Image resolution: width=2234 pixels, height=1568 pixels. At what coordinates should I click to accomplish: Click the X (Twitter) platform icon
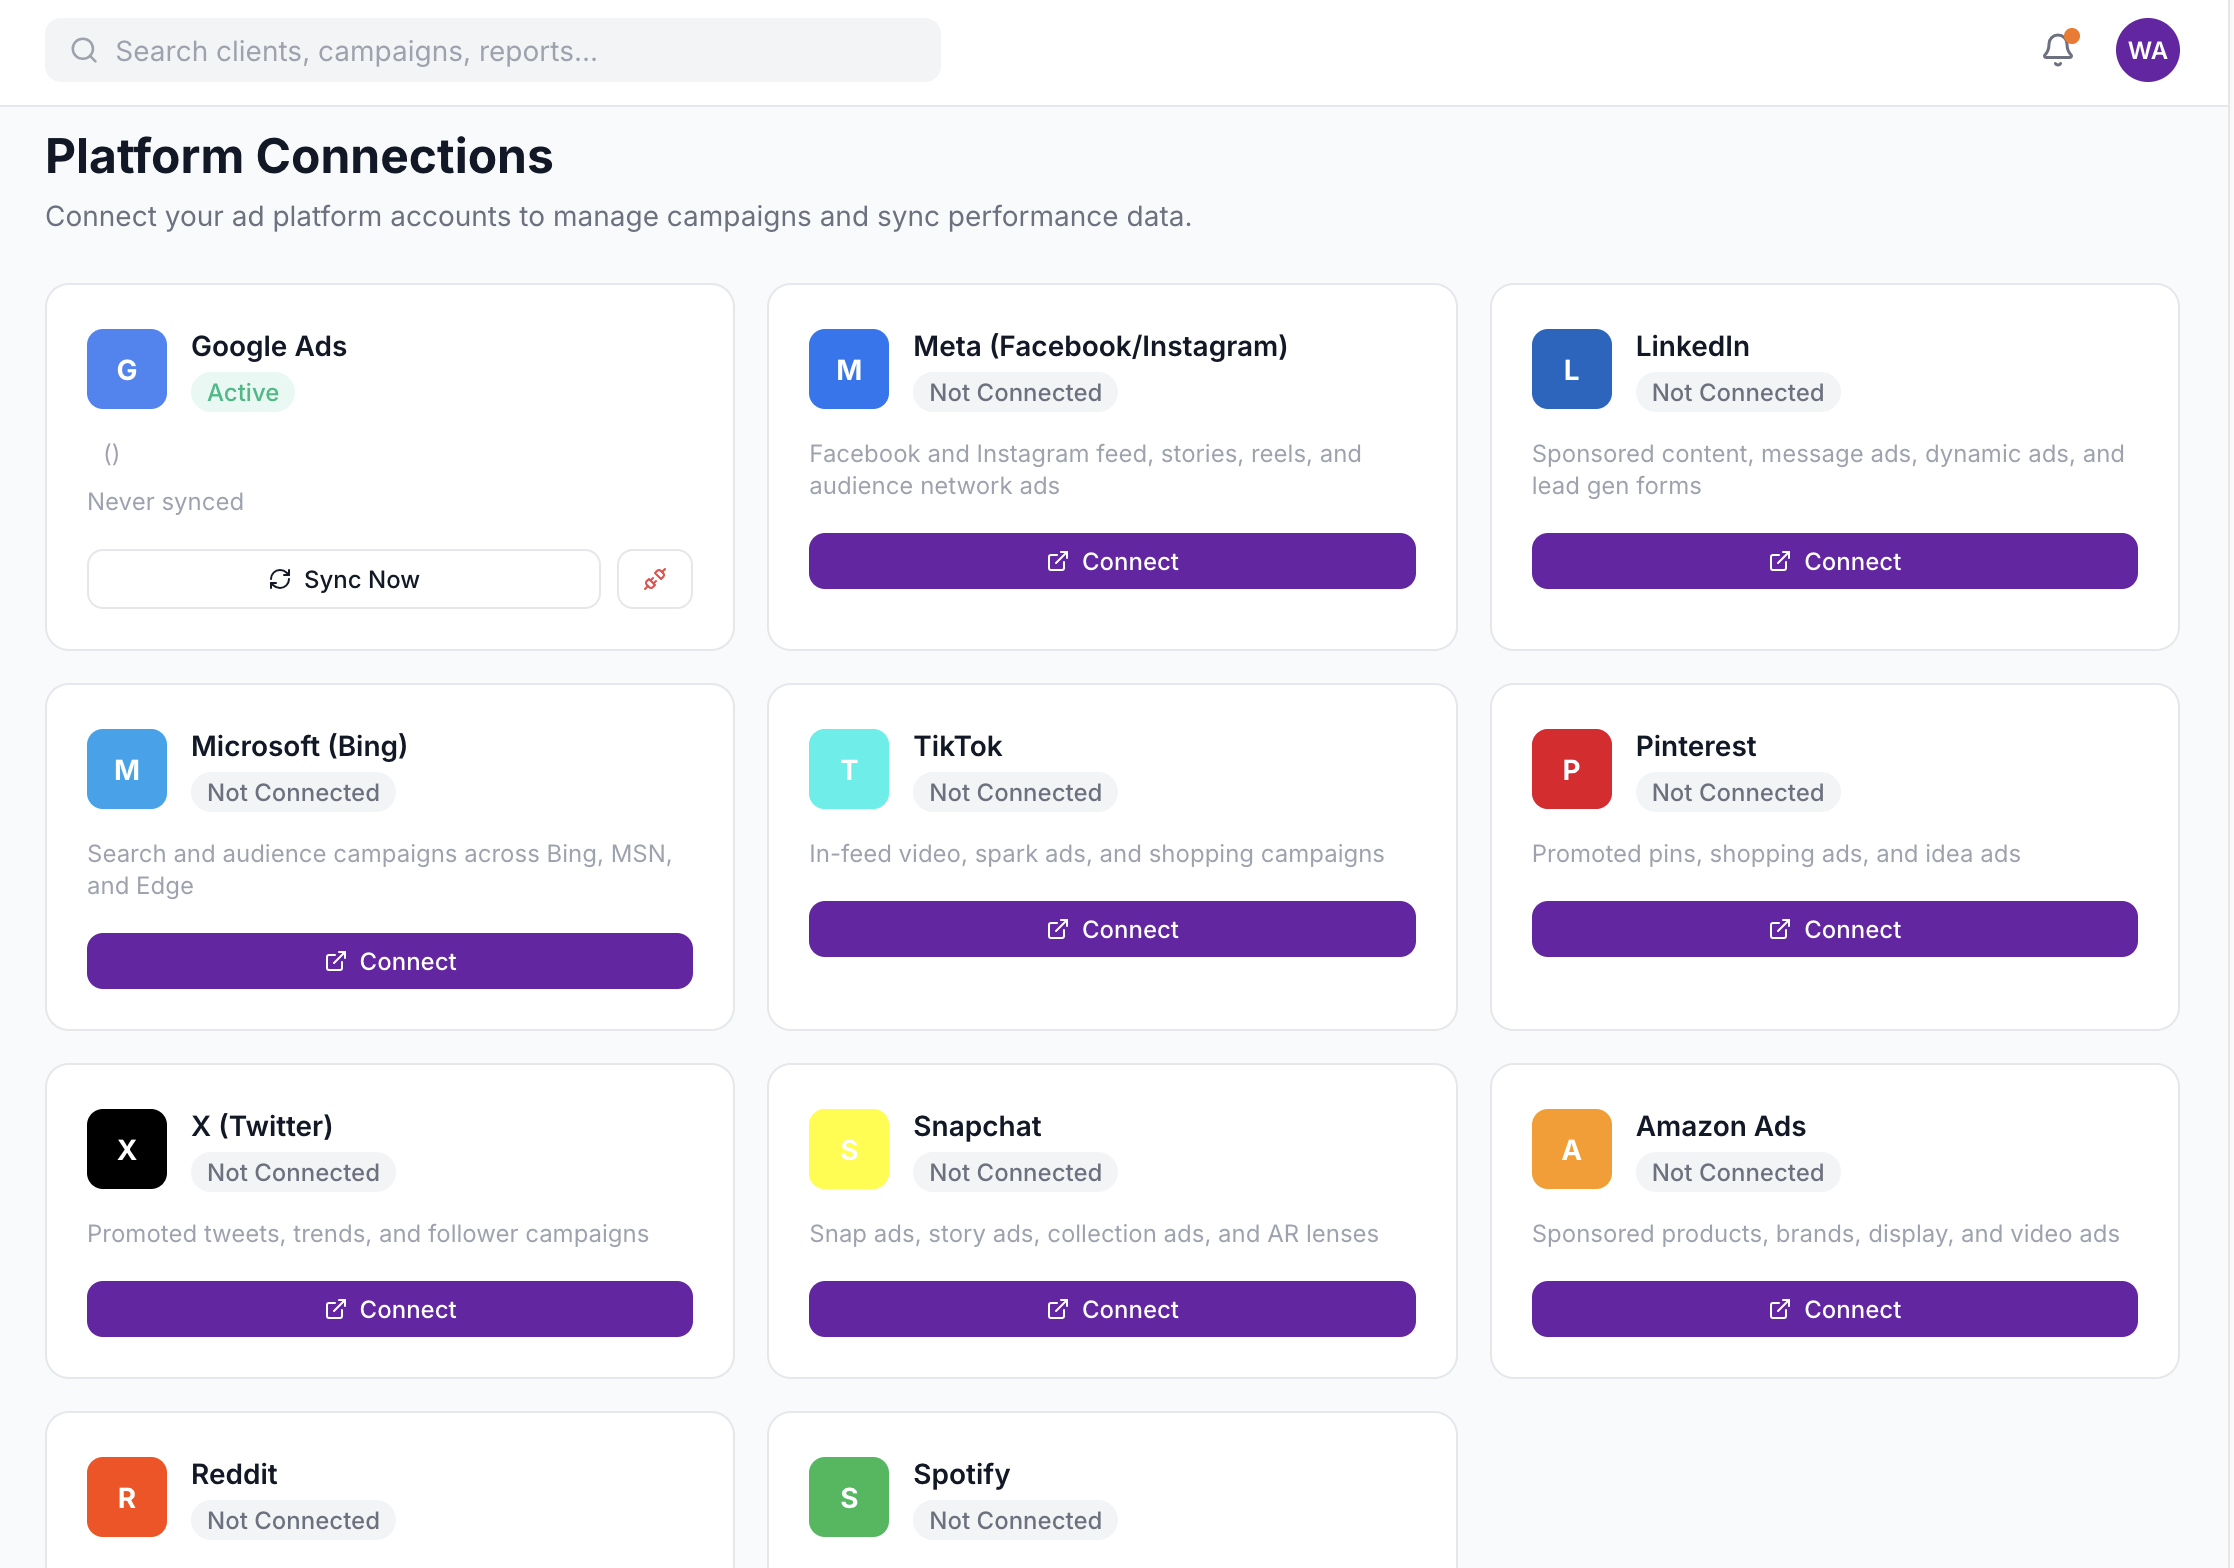(126, 1148)
